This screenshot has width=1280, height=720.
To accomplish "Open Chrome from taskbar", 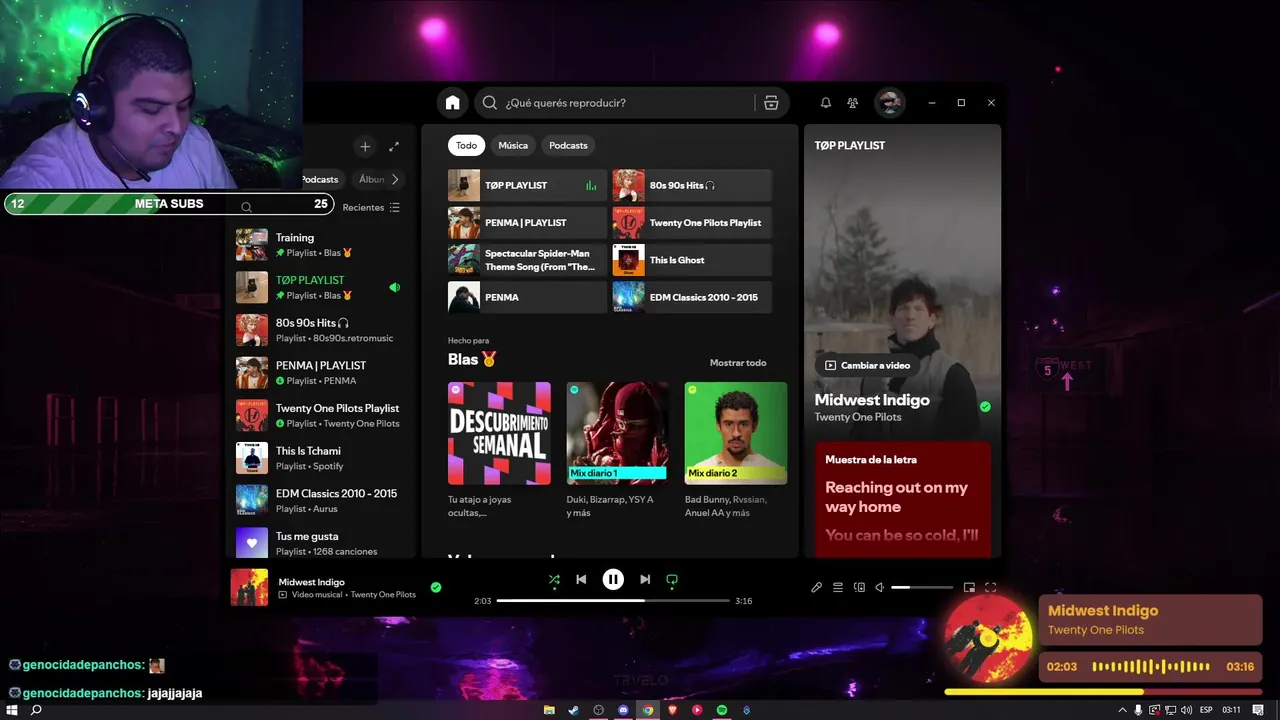I will [x=648, y=710].
